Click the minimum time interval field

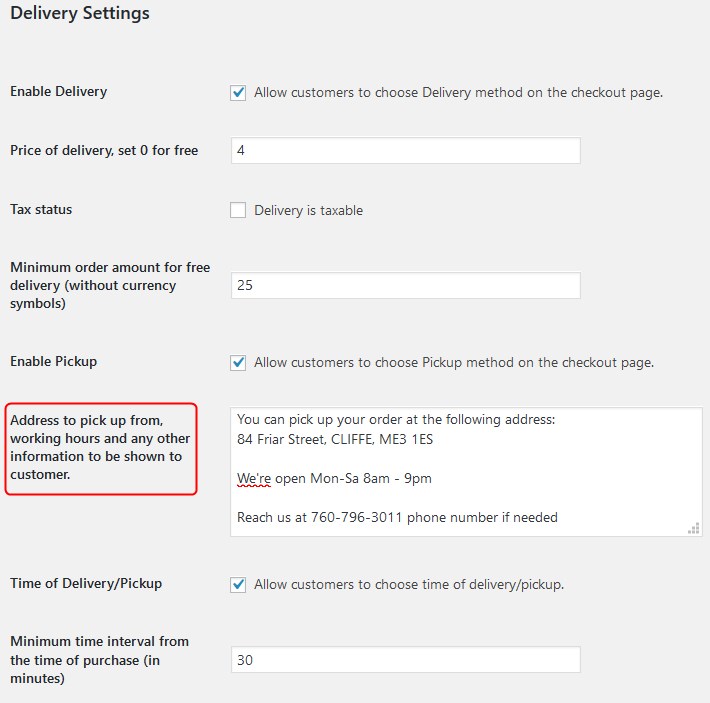[405, 660]
